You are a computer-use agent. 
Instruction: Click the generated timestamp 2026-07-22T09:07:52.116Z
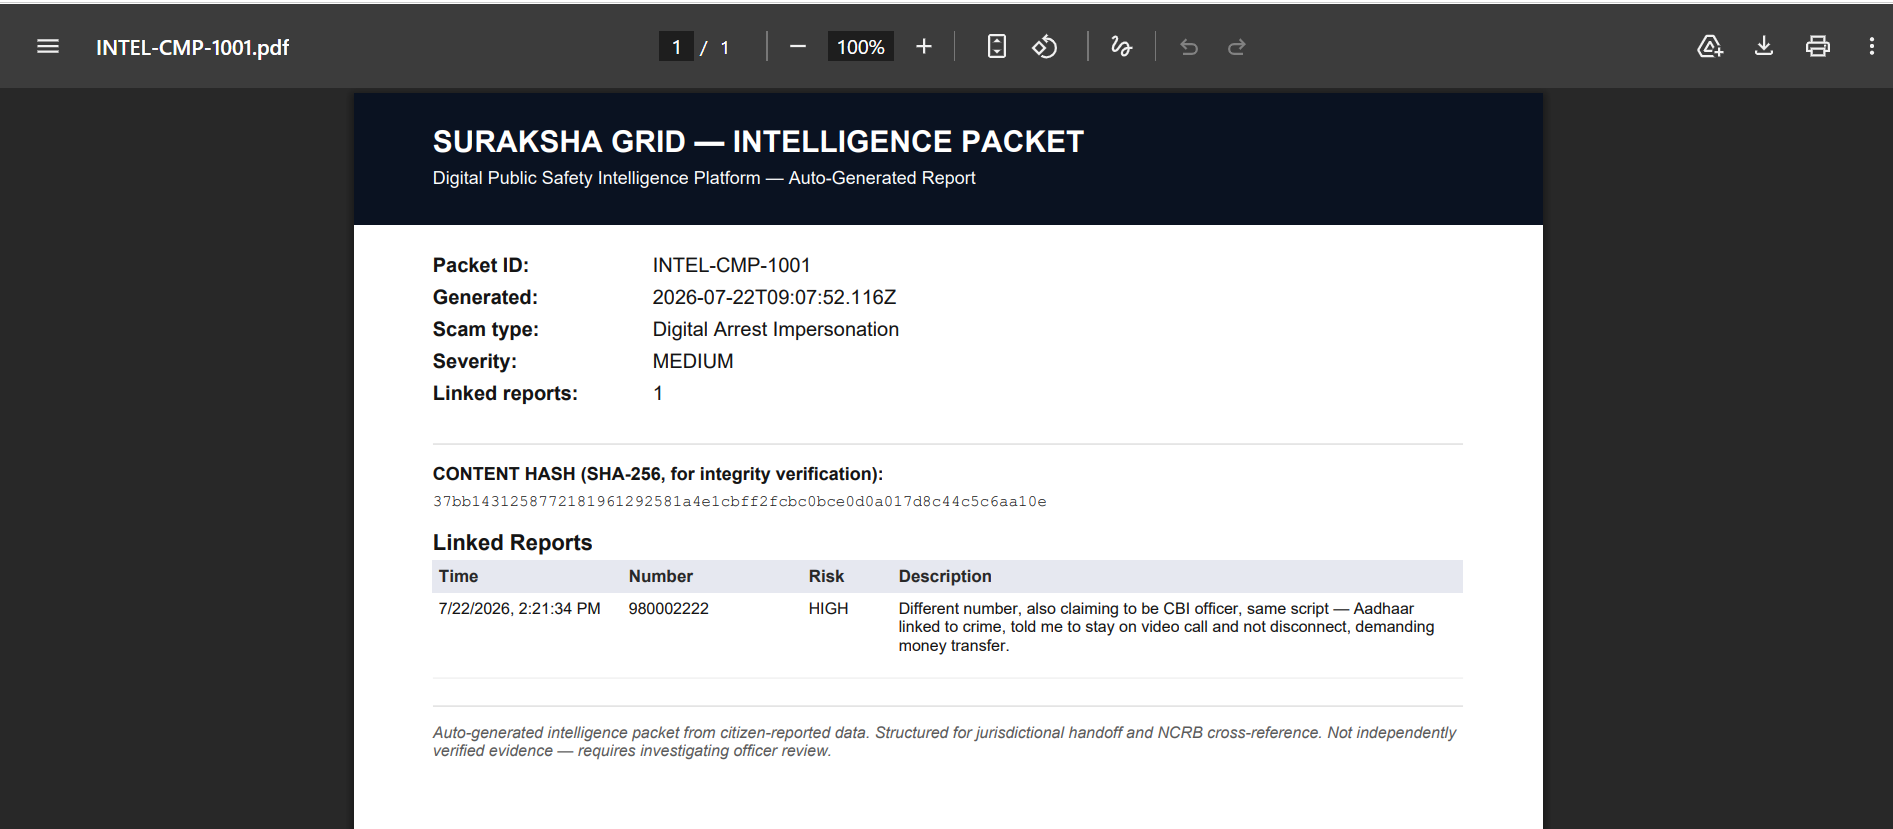click(x=775, y=297)
